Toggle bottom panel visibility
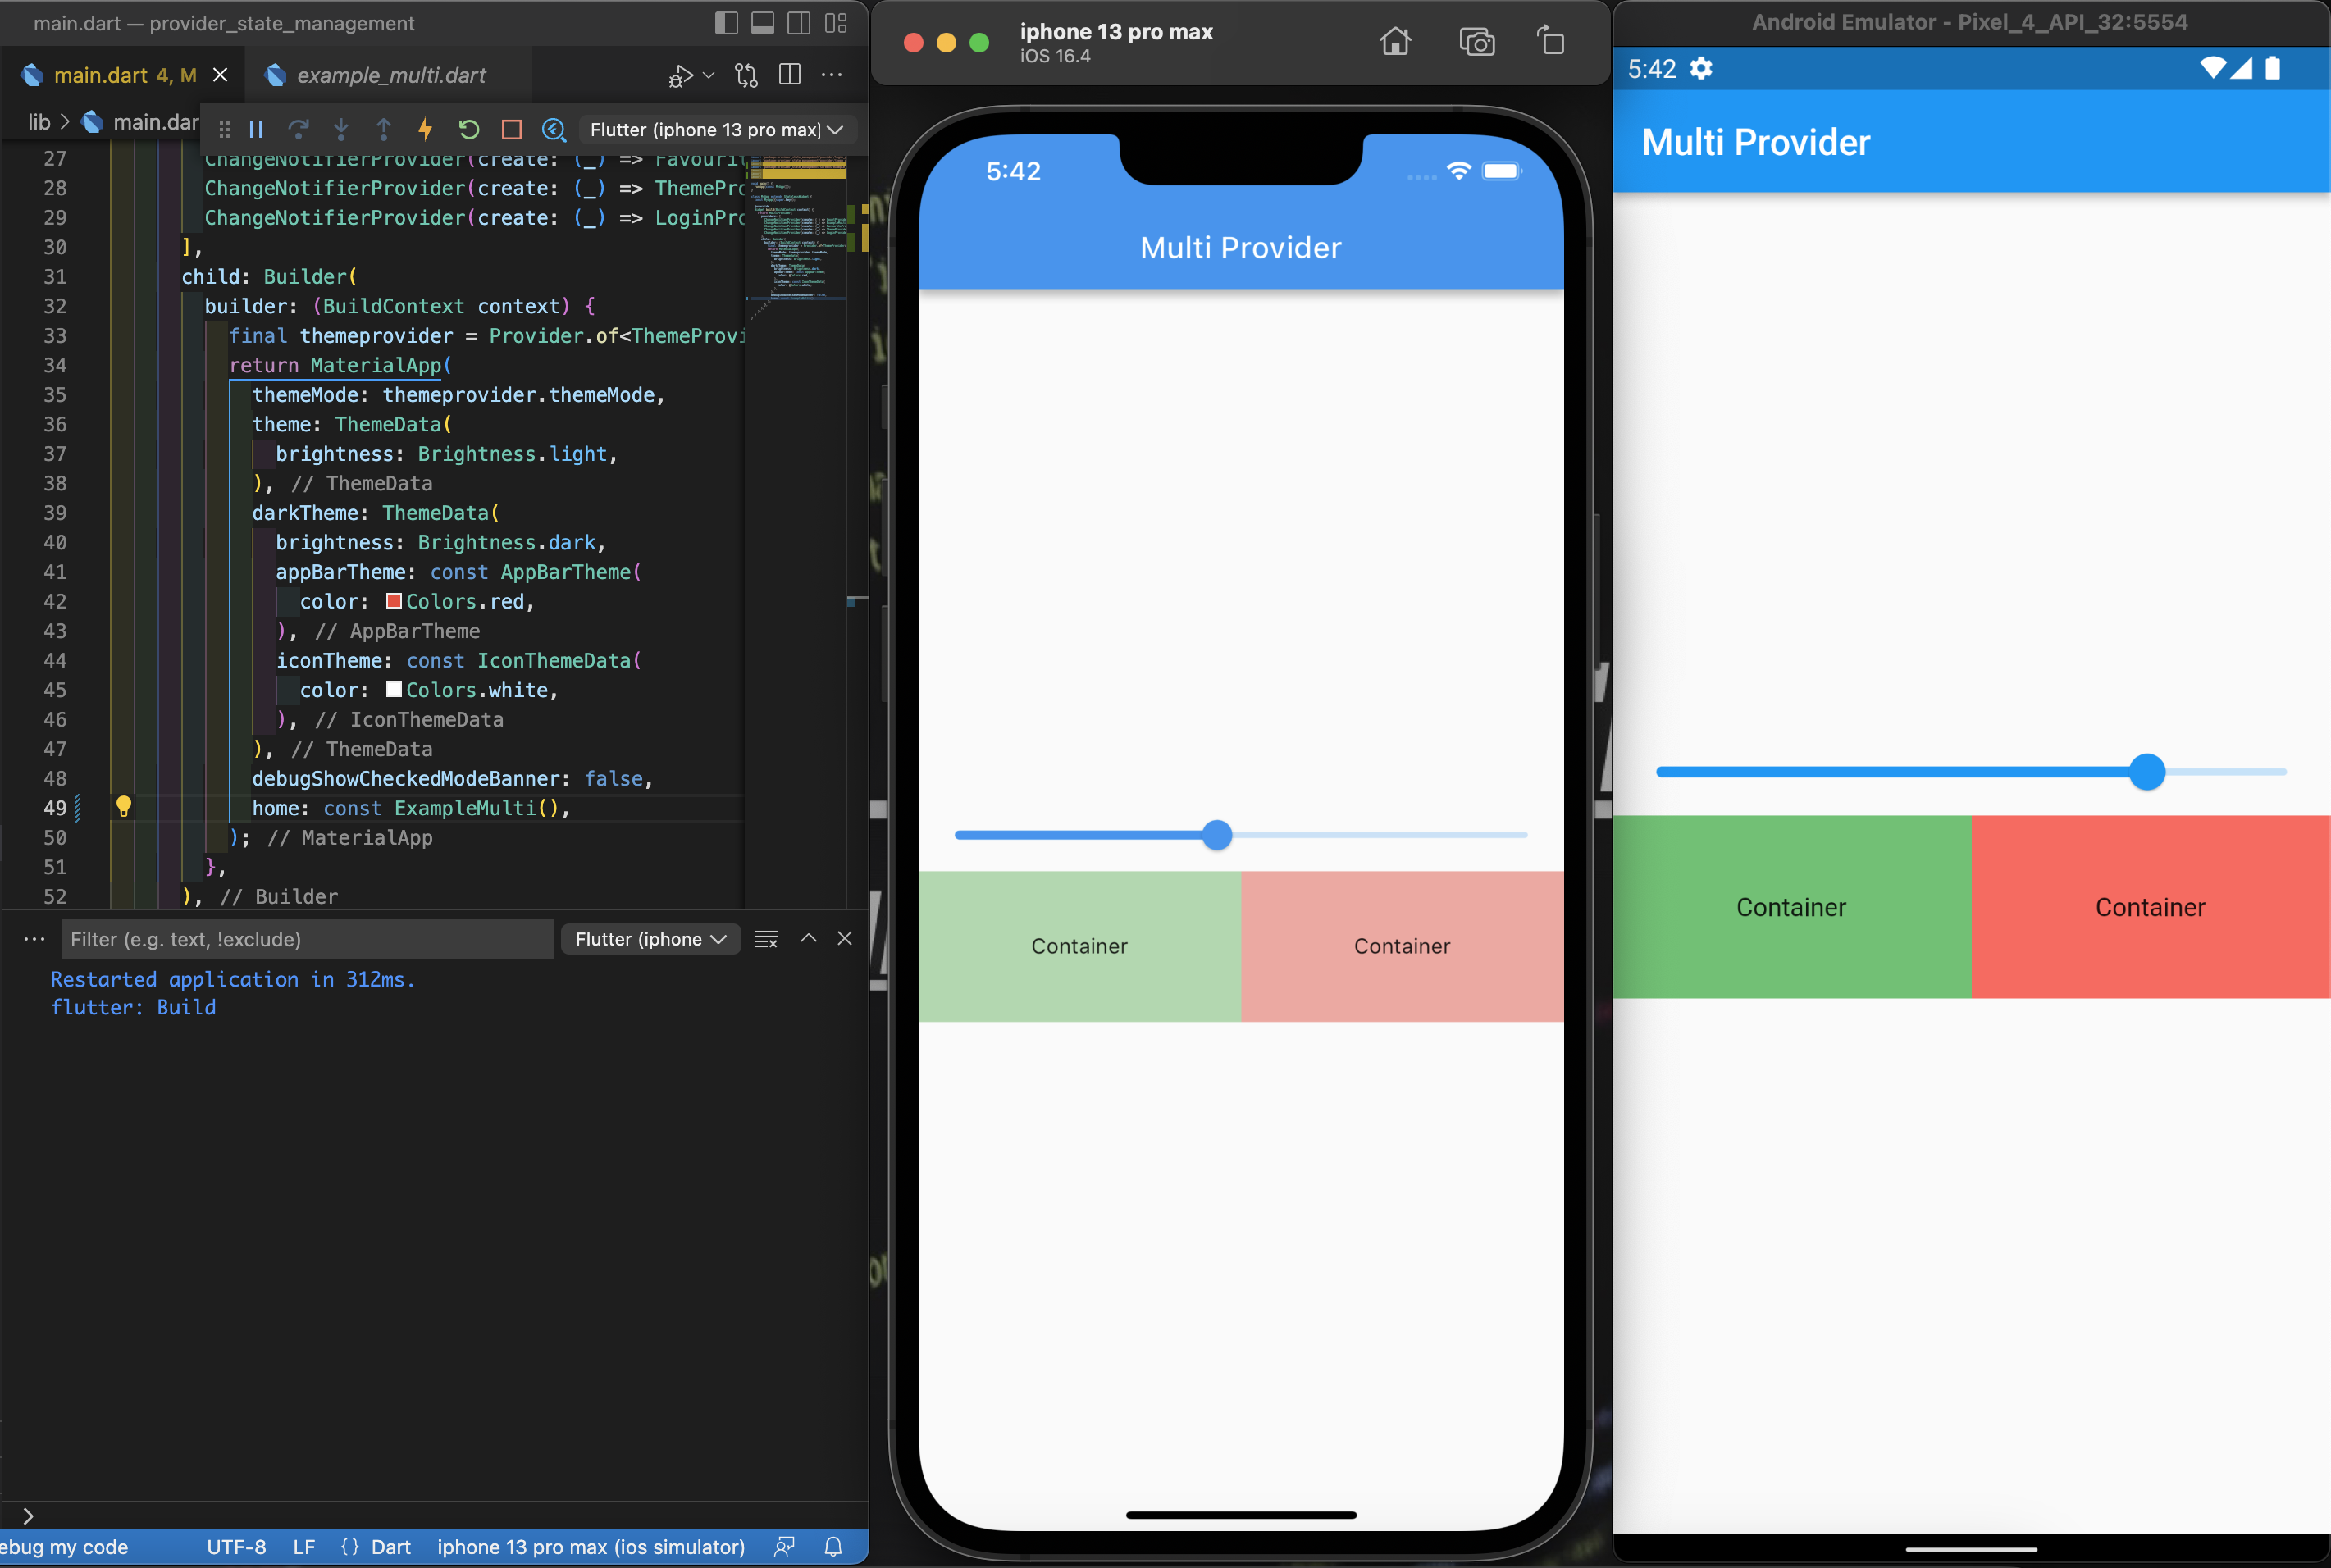 pyautogui.click(x=763, y=23)
